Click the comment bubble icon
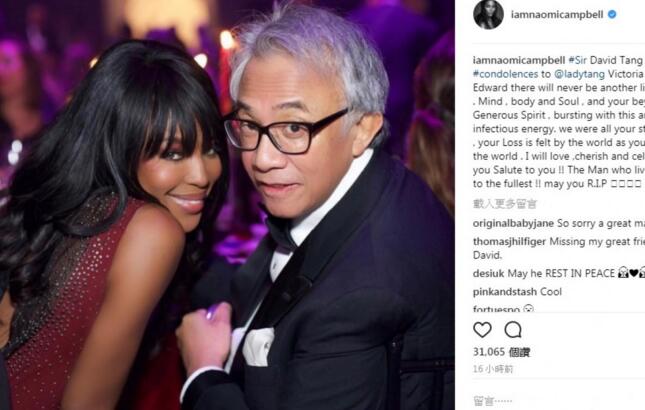This screenshot has width=645, height=410. point(513,330)
